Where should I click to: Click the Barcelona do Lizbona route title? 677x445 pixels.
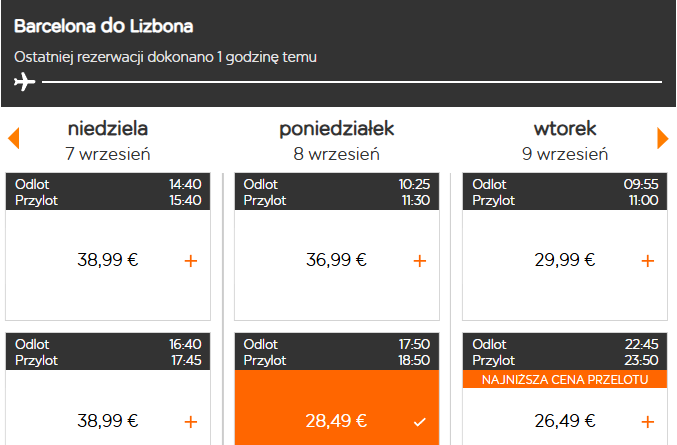coord(104,26)
